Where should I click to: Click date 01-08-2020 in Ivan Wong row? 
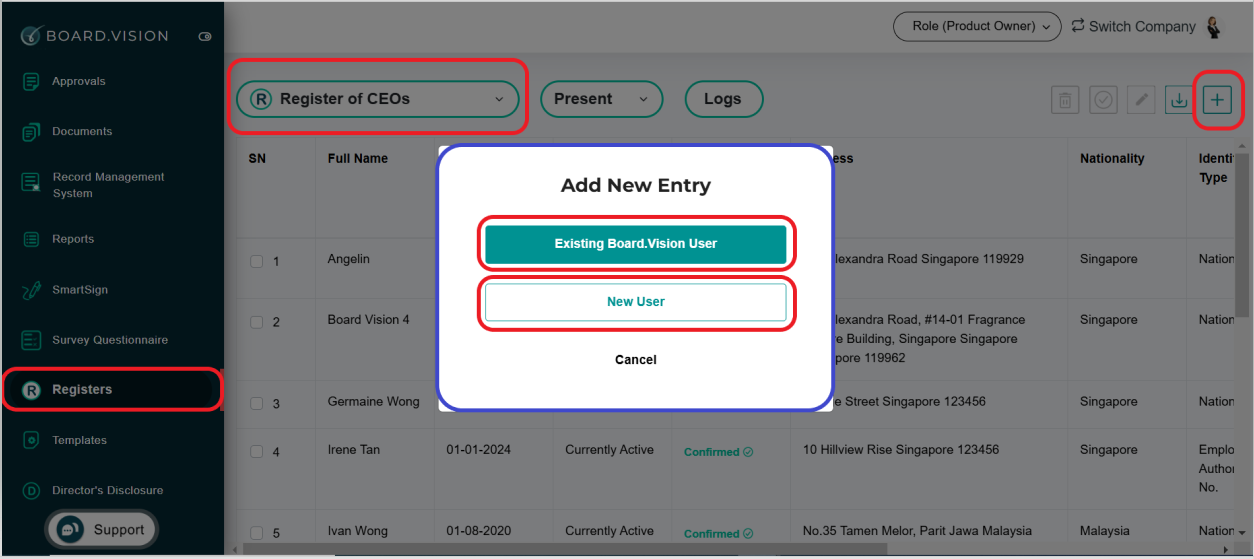[x=479, y=531]
